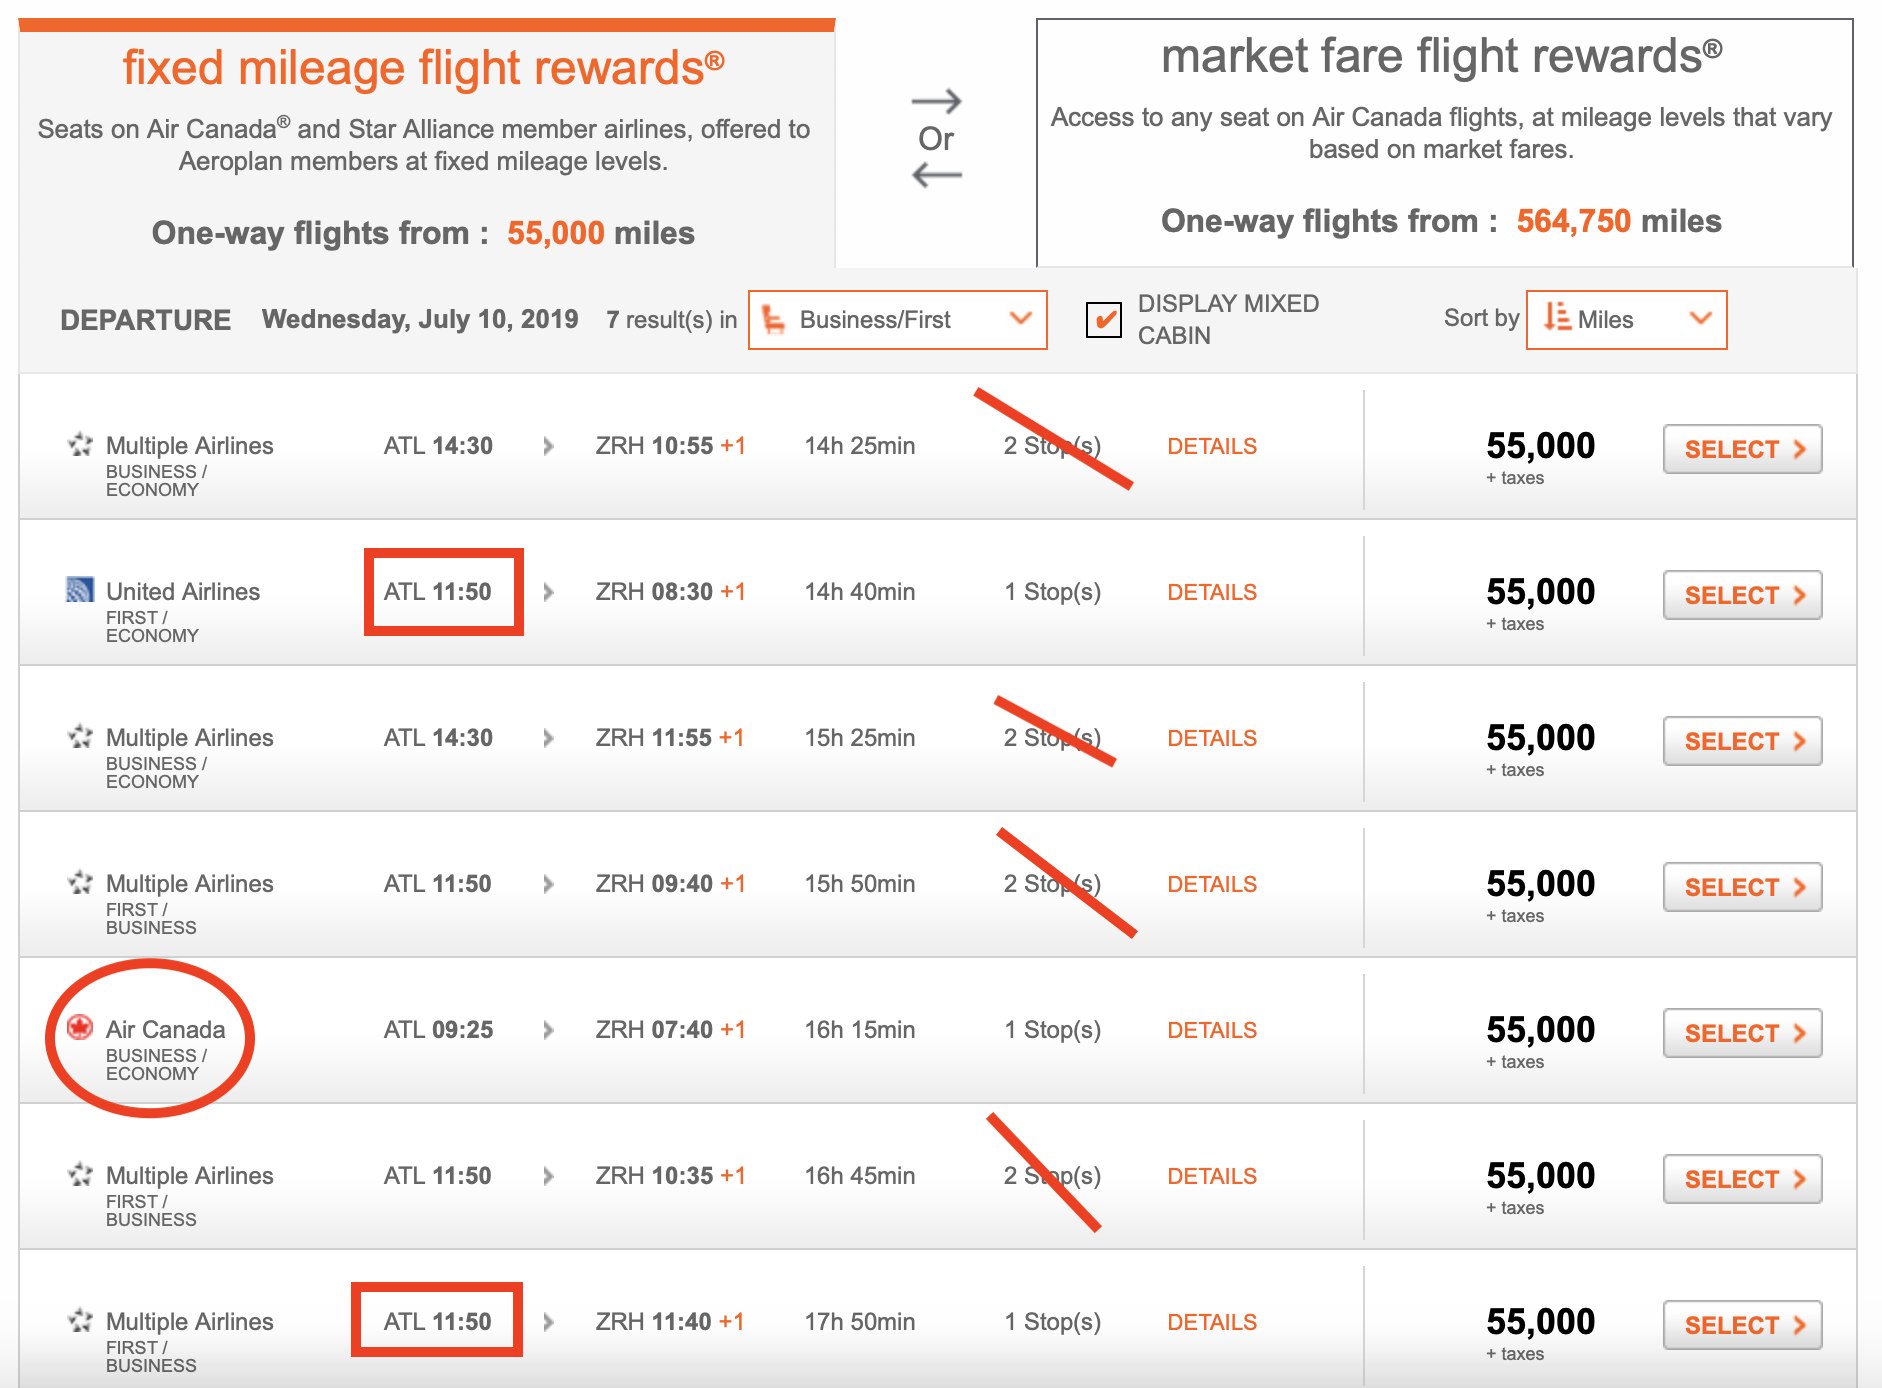Image resolution: width=1882 pixels, height=1388 pixels.
Task: Open Details for the ZRH 10:55 arrival flight
Action: pos(1212,446)
